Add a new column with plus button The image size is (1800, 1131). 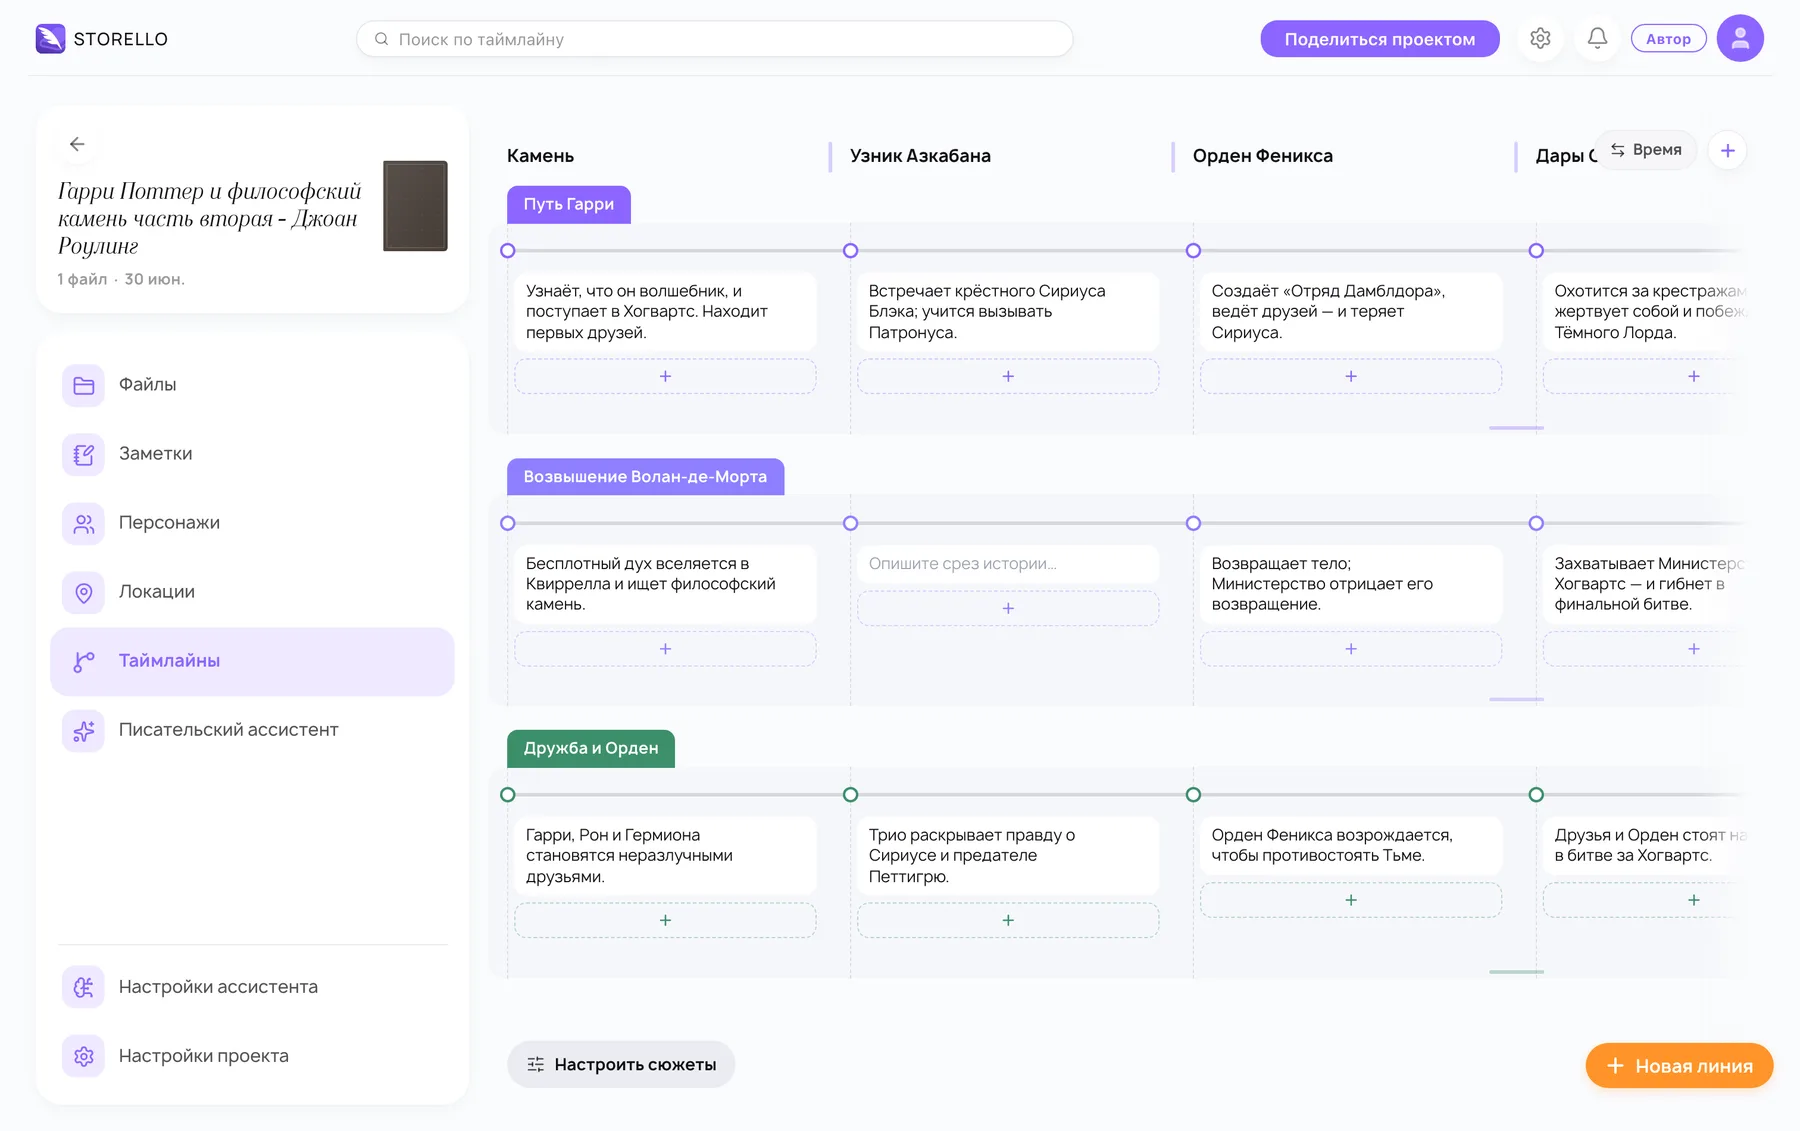coord(1728,151)
